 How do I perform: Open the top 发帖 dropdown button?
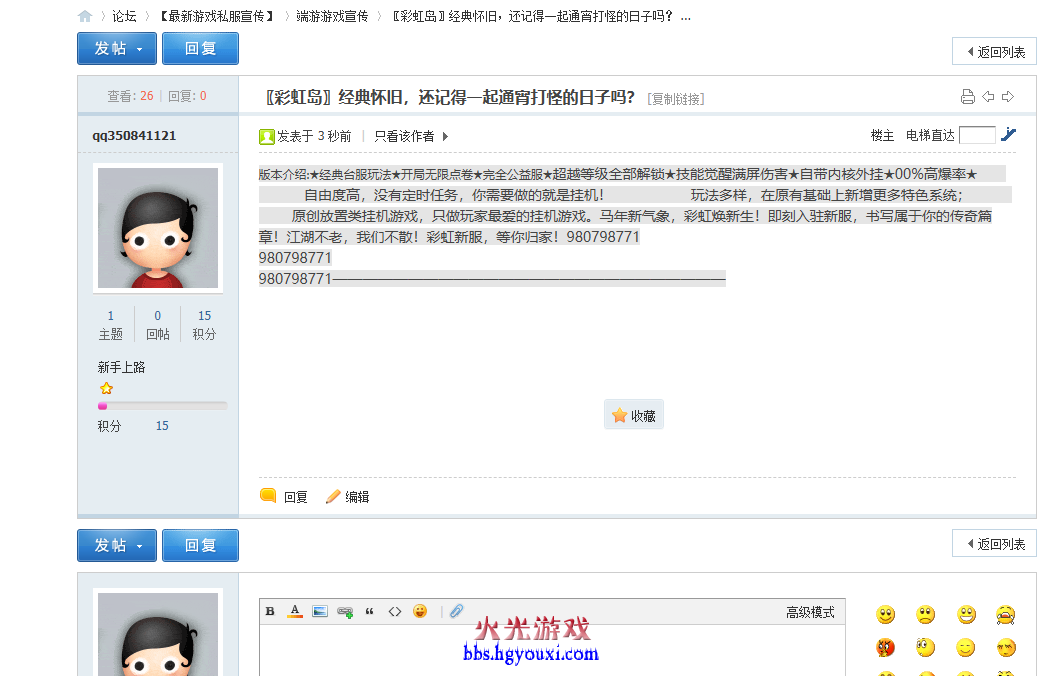point(117,49)
